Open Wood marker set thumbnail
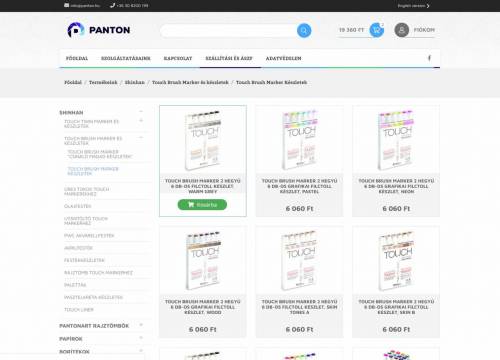 point(203,261)
